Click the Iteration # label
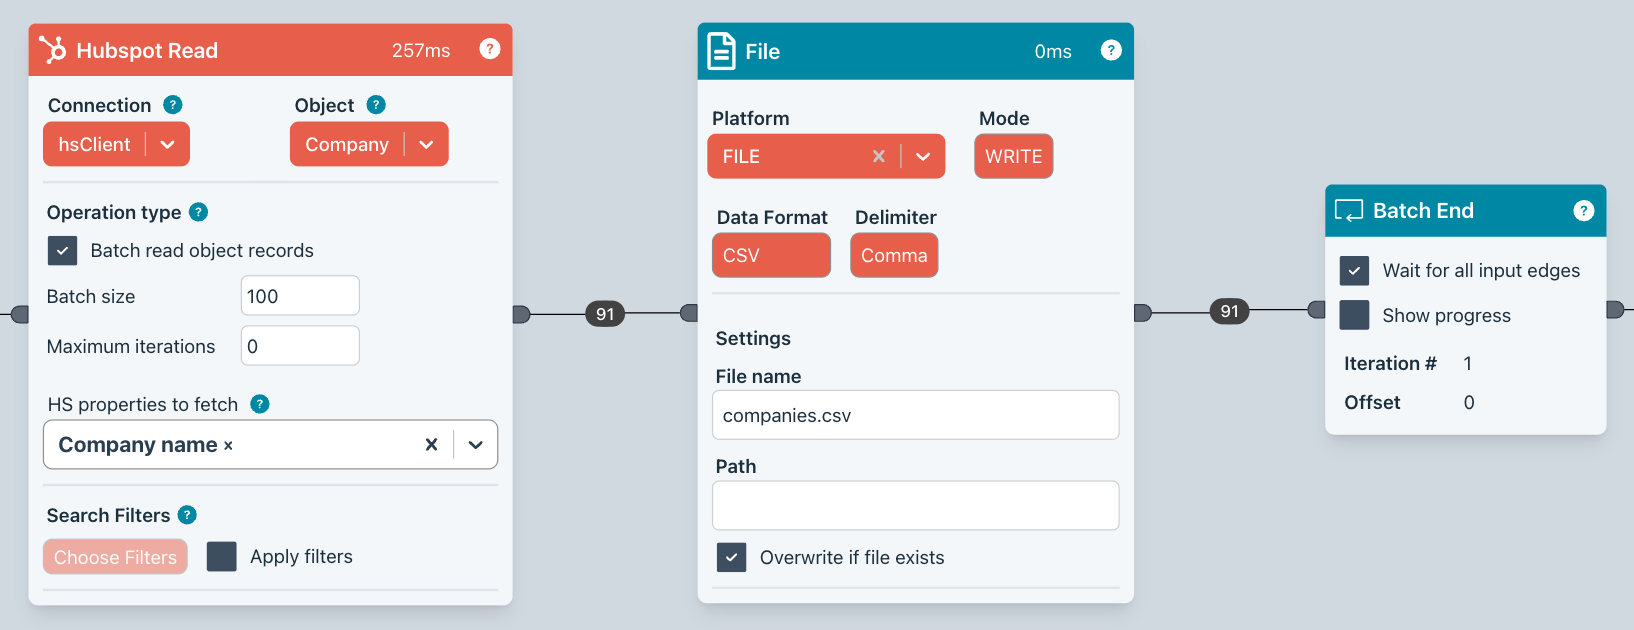 click(1390, 363)
